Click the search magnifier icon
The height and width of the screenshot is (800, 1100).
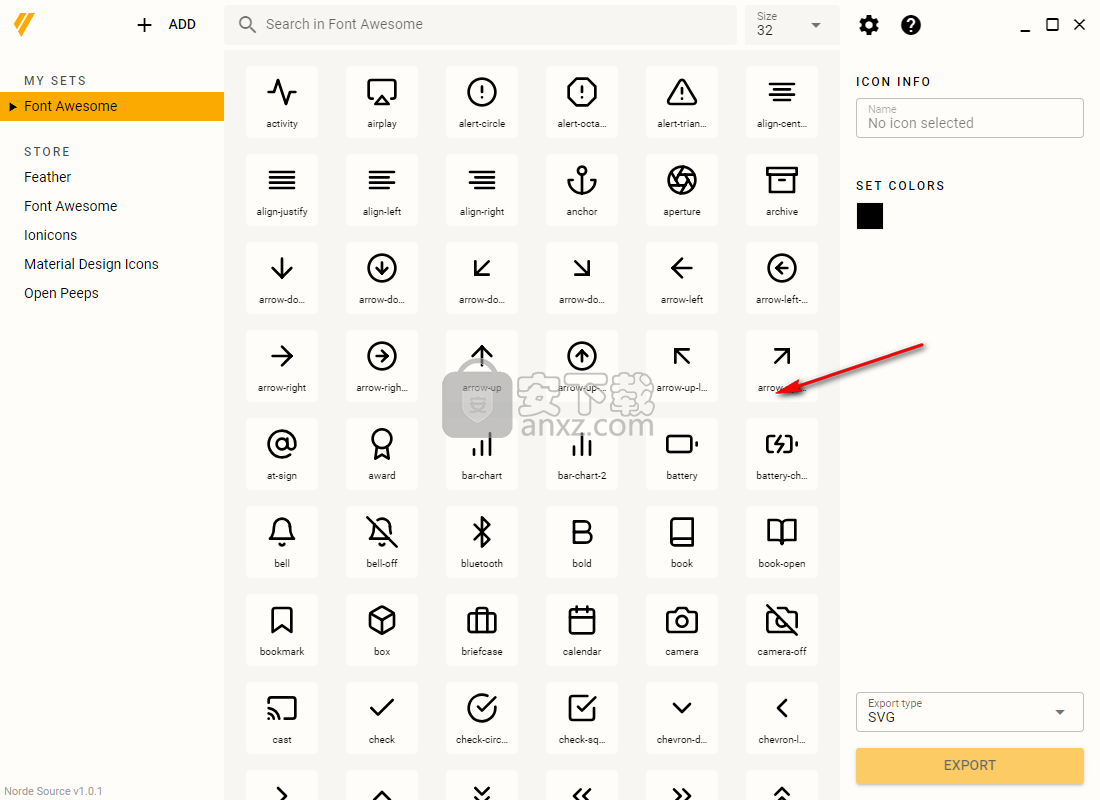pos(247,25)
